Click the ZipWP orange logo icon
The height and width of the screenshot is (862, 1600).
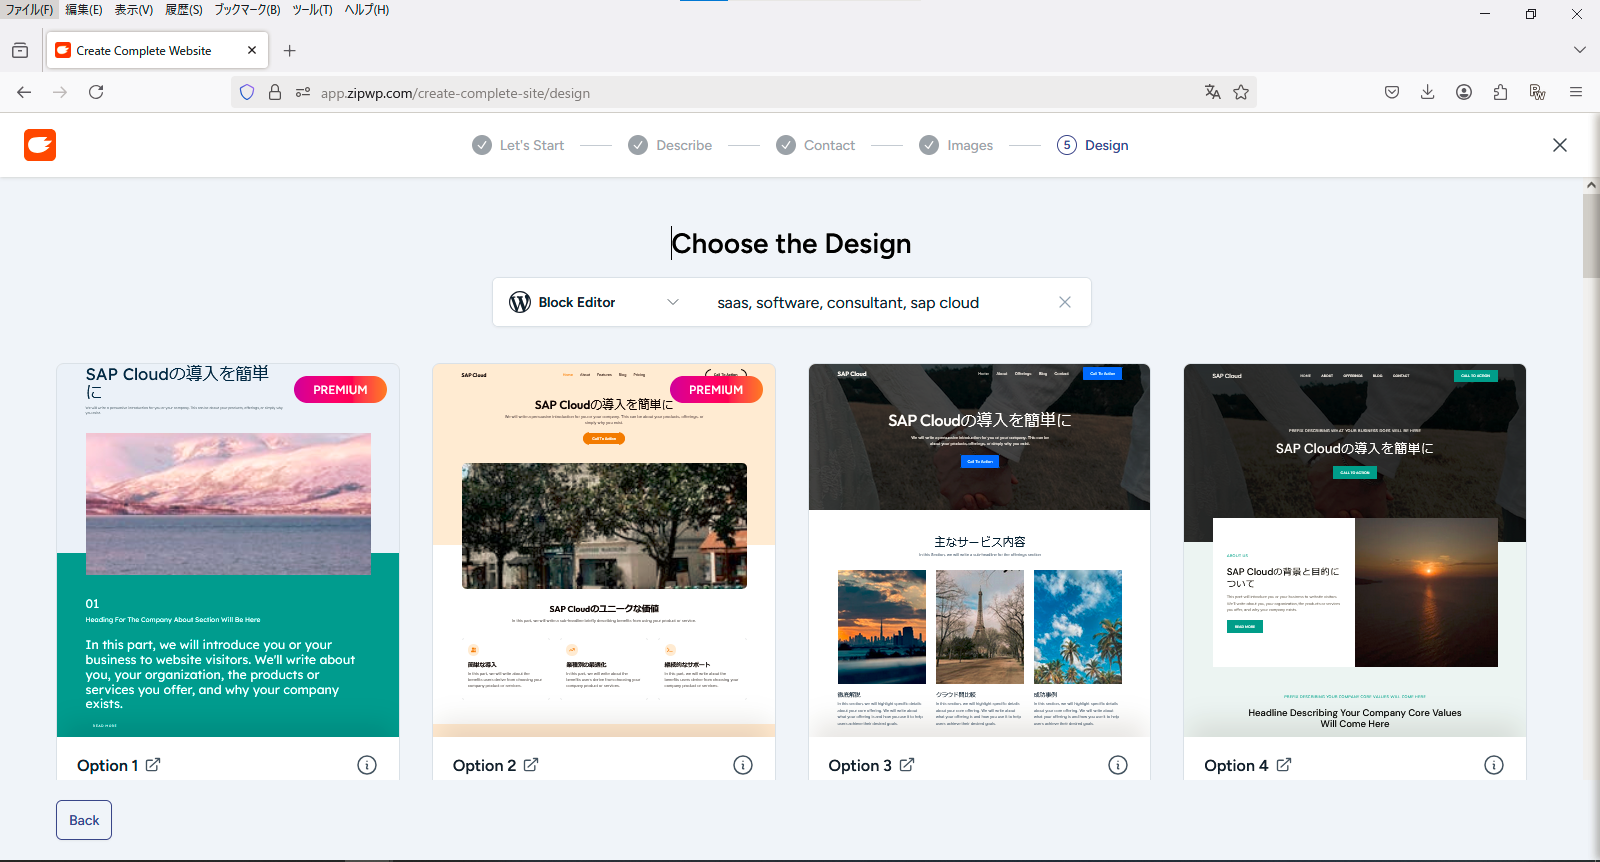40,145
